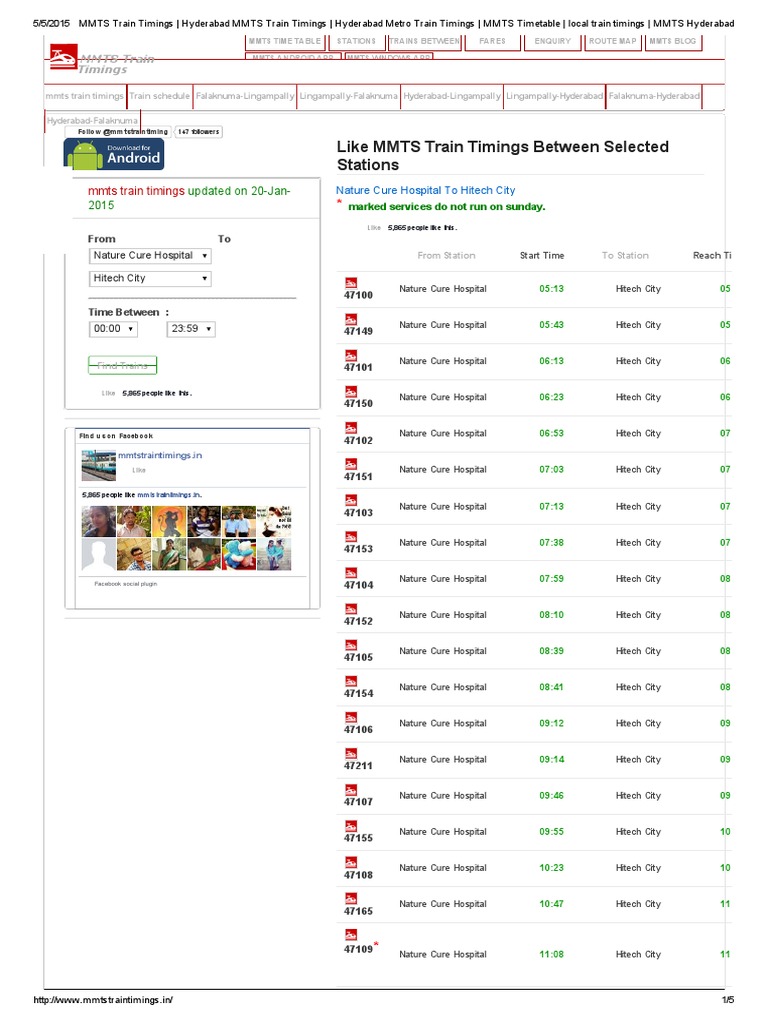Click the To Station column header
Viewport: 768px width, 1024px height.
coord(625,256)
